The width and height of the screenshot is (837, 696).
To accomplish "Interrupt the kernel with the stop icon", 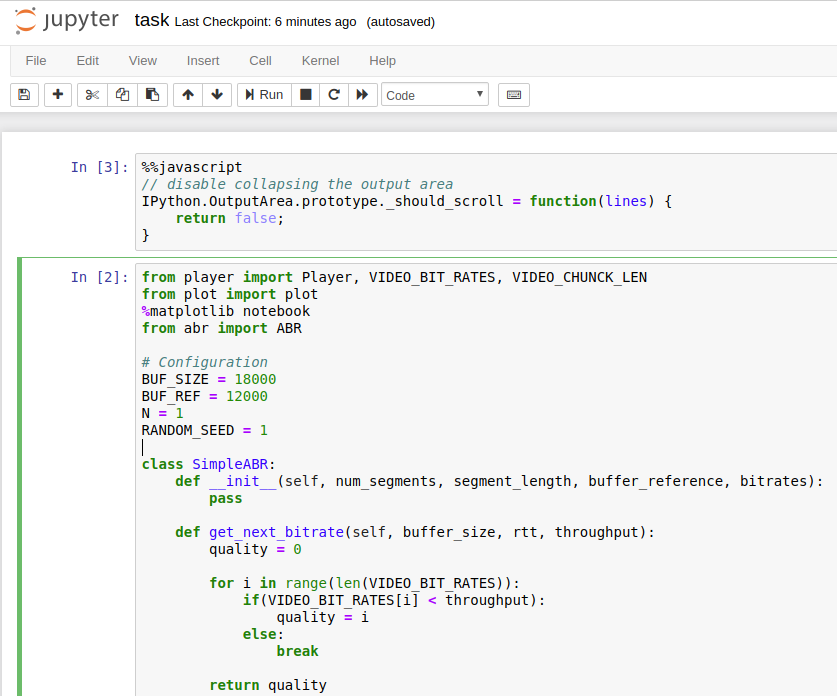I will [x=305, y=95].
